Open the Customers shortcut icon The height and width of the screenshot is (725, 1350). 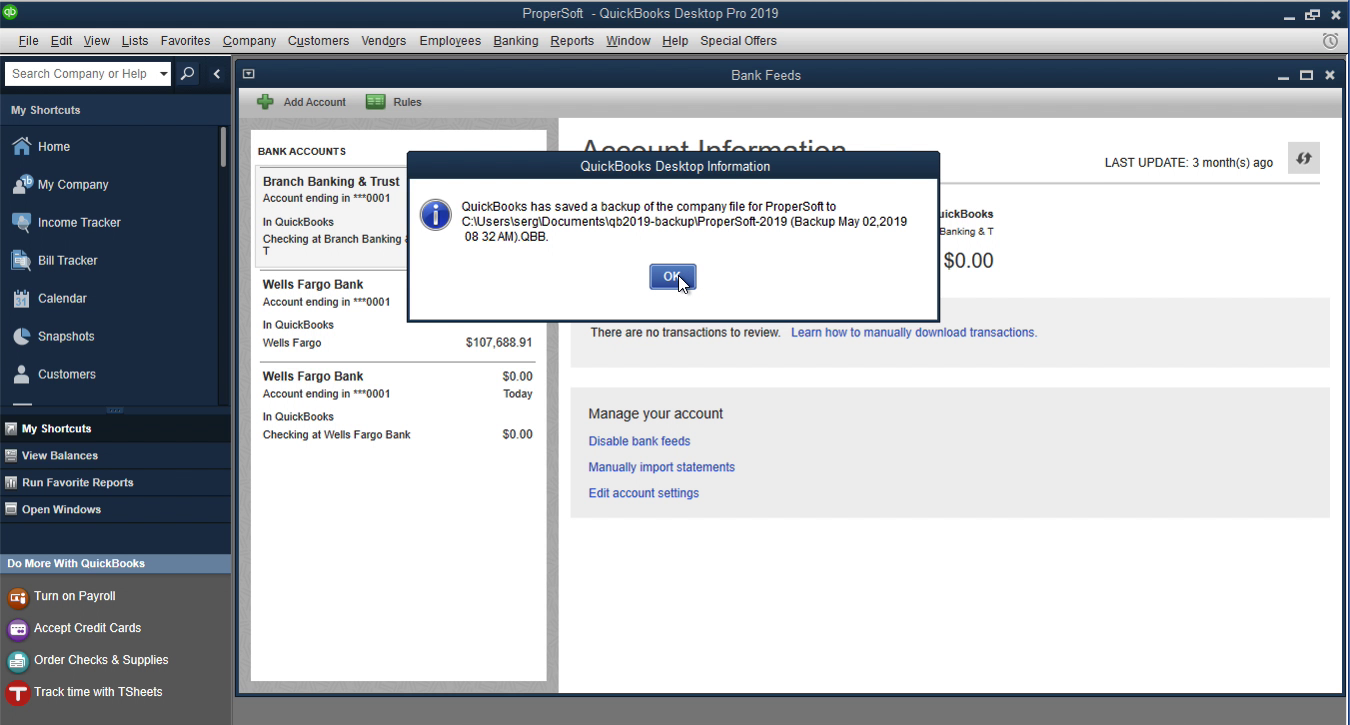coord(21,374)
